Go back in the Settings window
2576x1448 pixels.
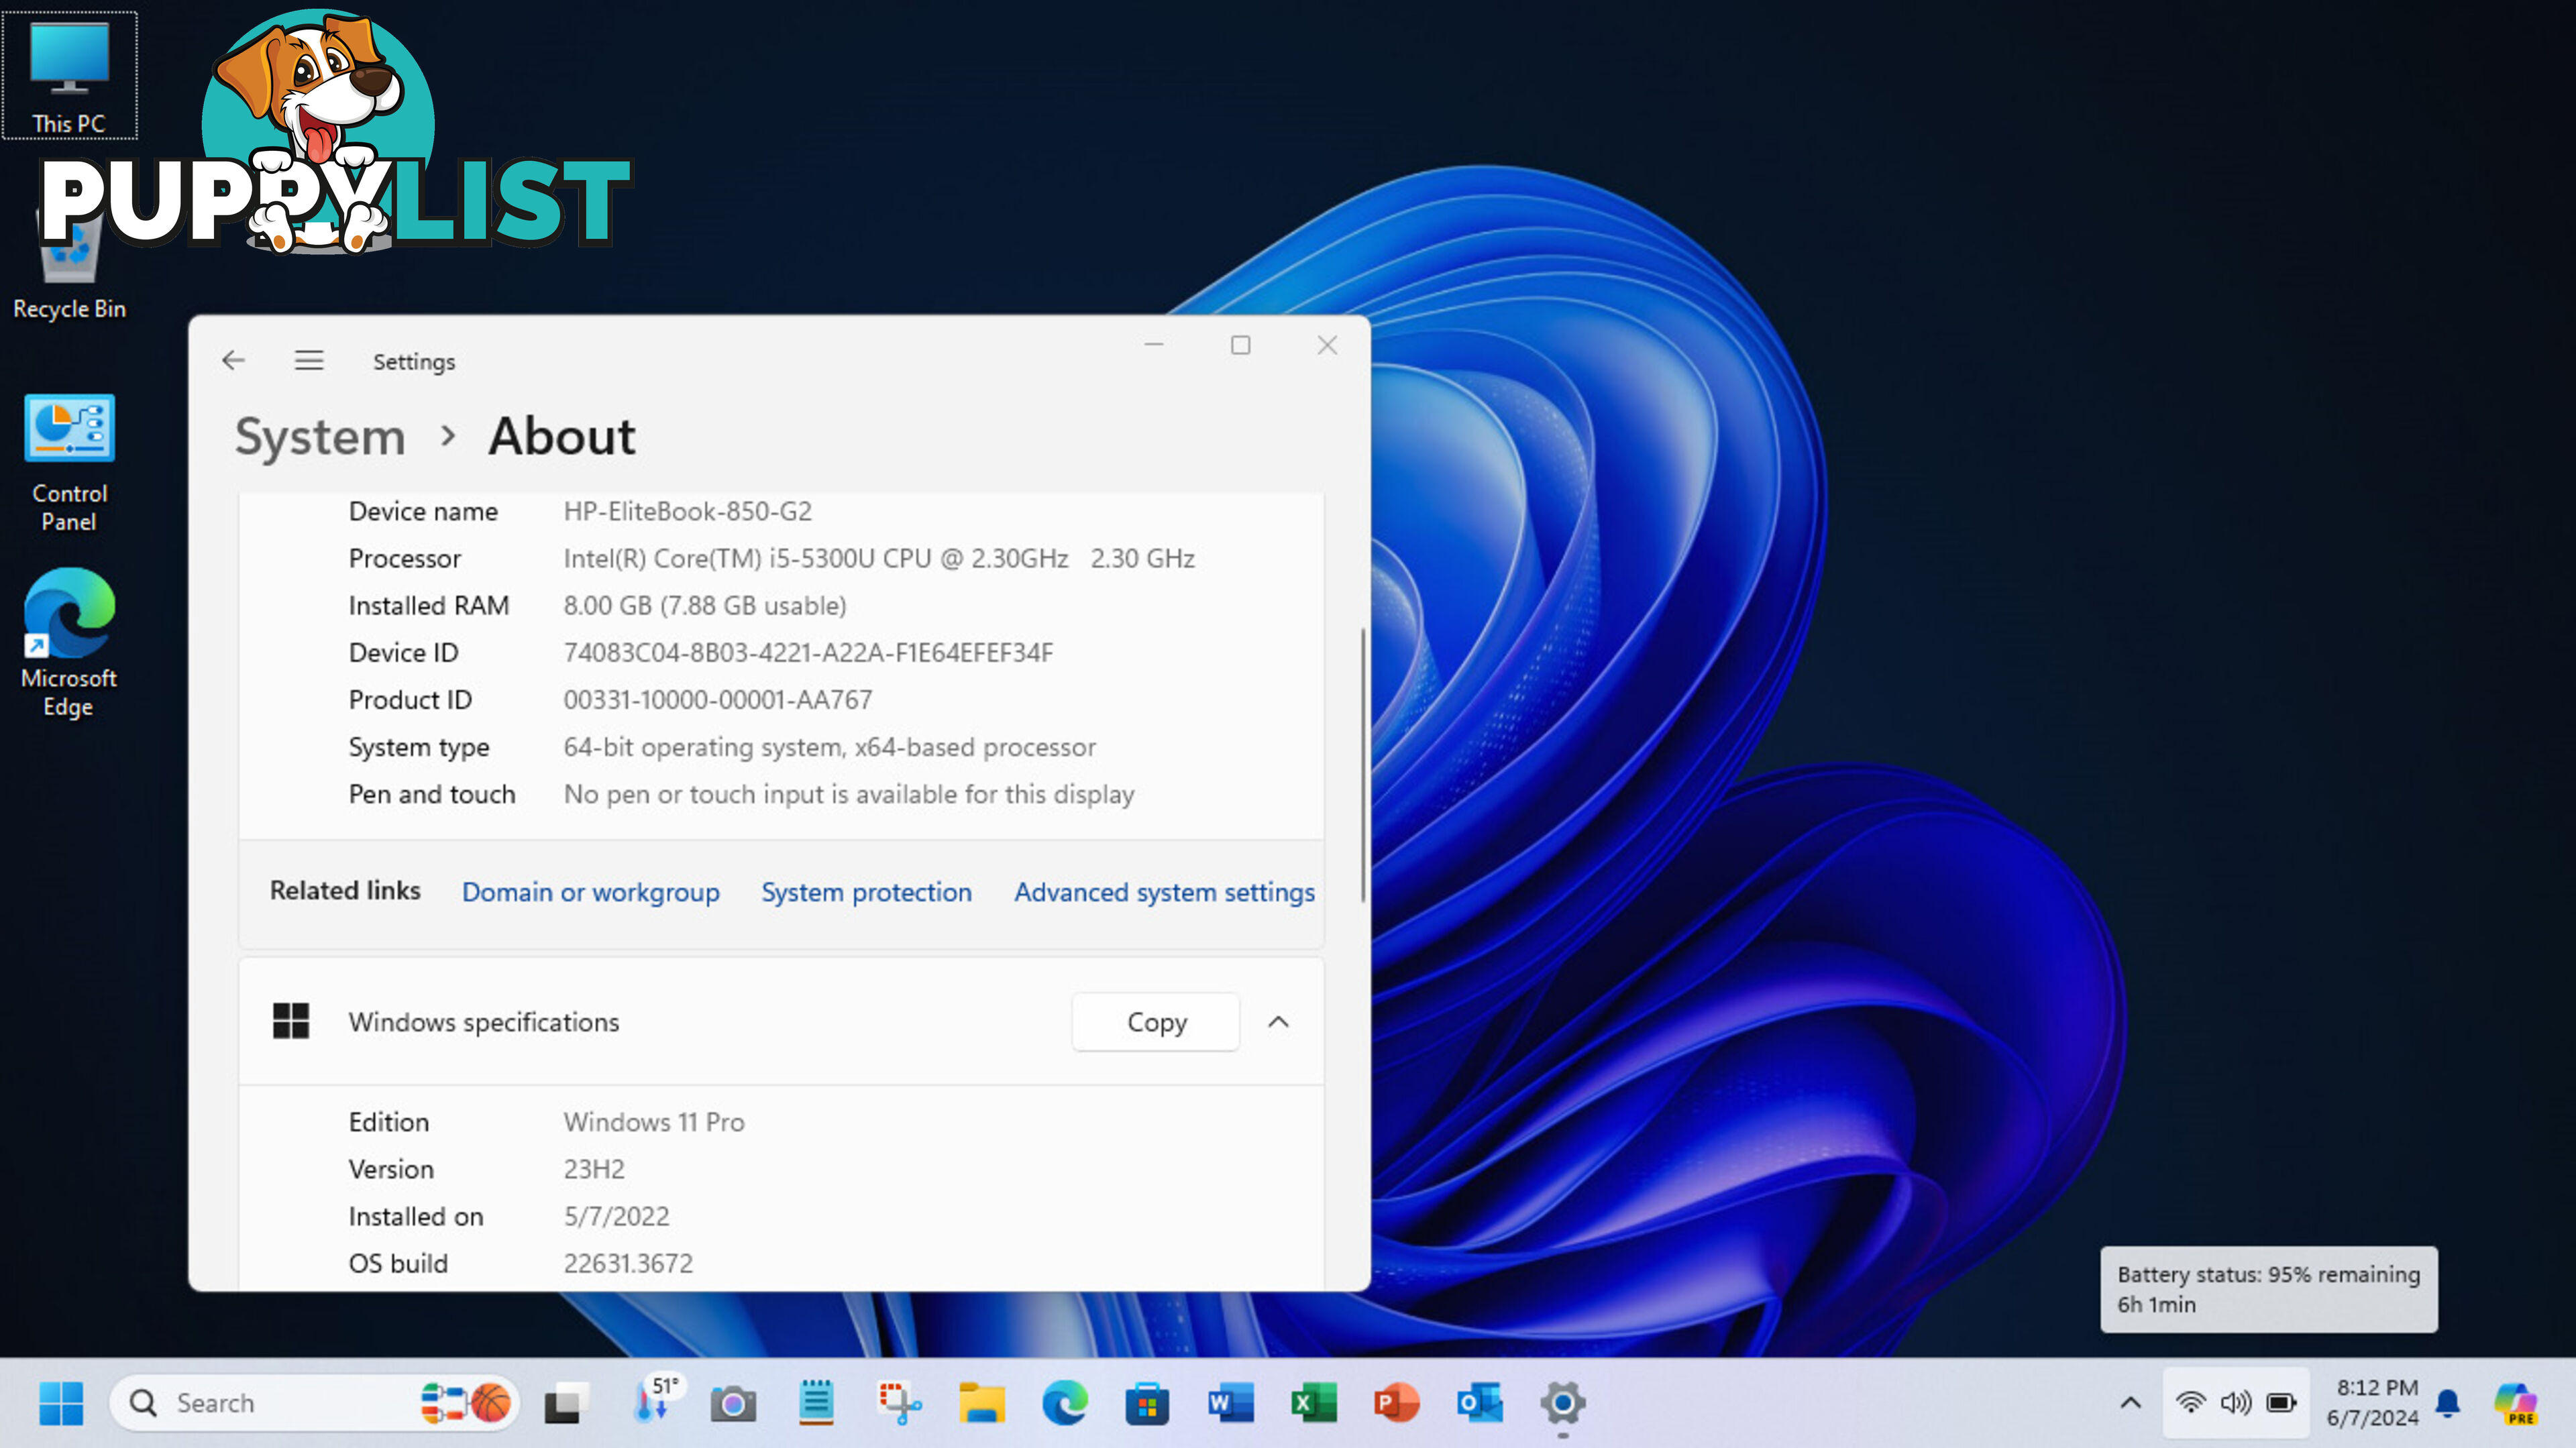pos(233,360)
